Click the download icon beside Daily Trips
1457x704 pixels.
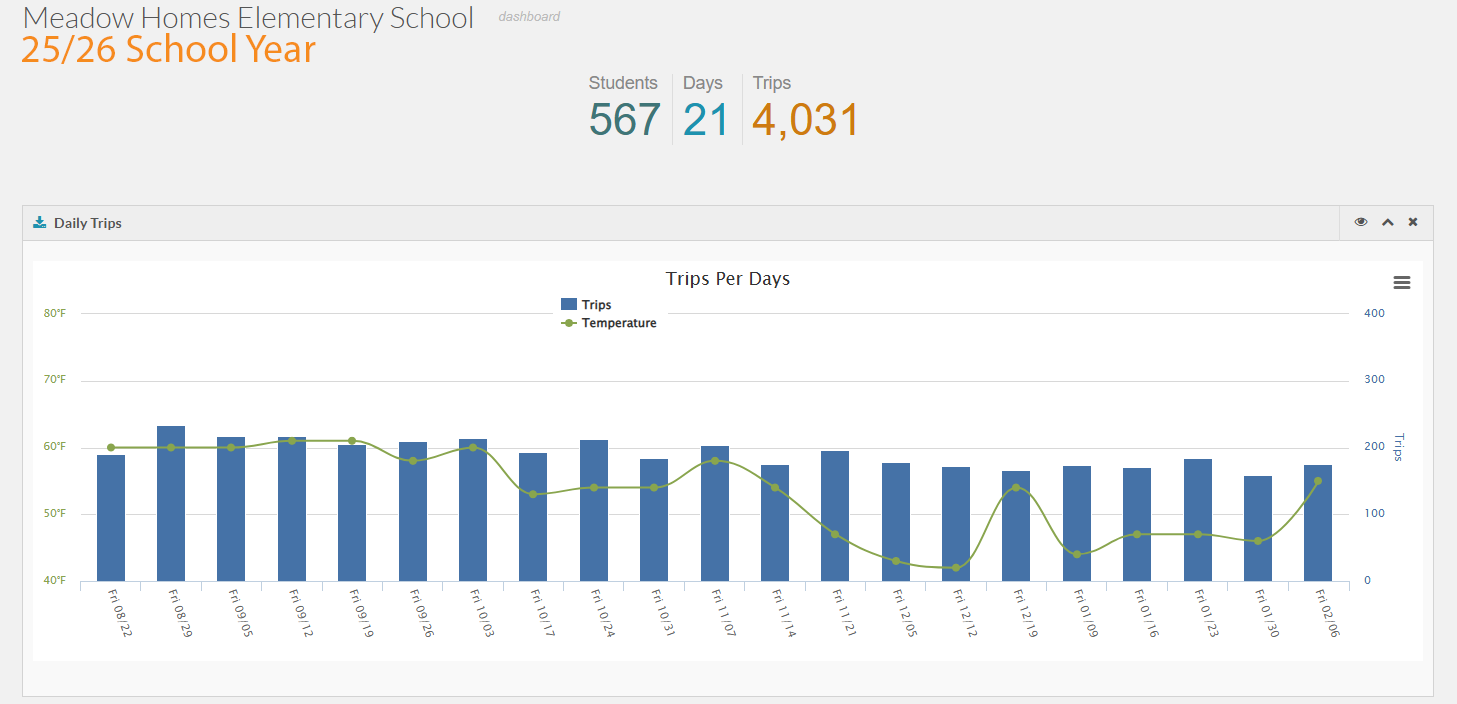[x=40, y=223]
